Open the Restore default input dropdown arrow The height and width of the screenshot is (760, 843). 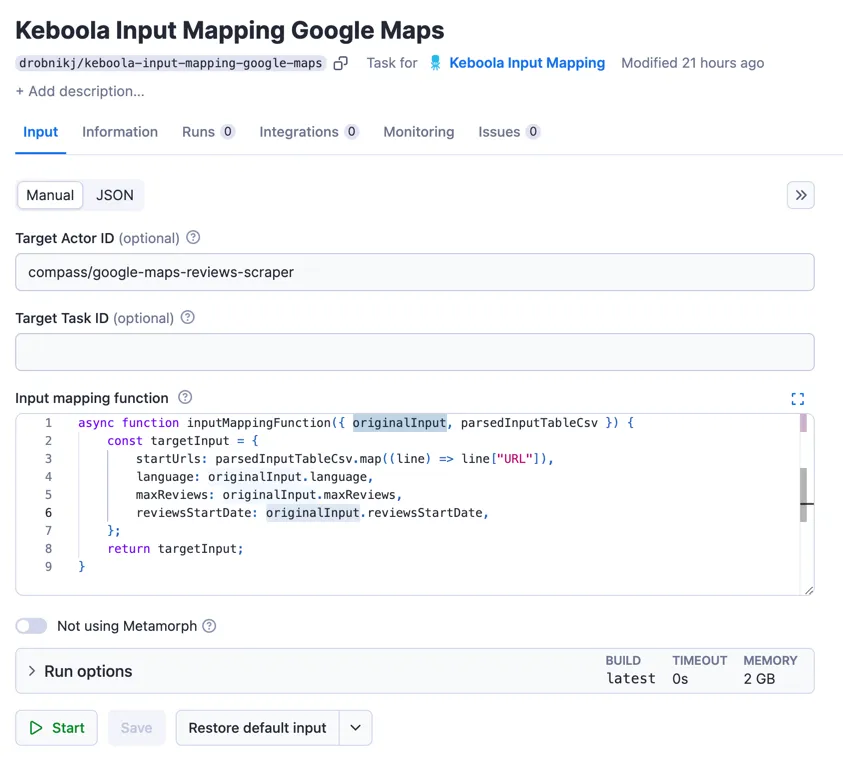355,728
